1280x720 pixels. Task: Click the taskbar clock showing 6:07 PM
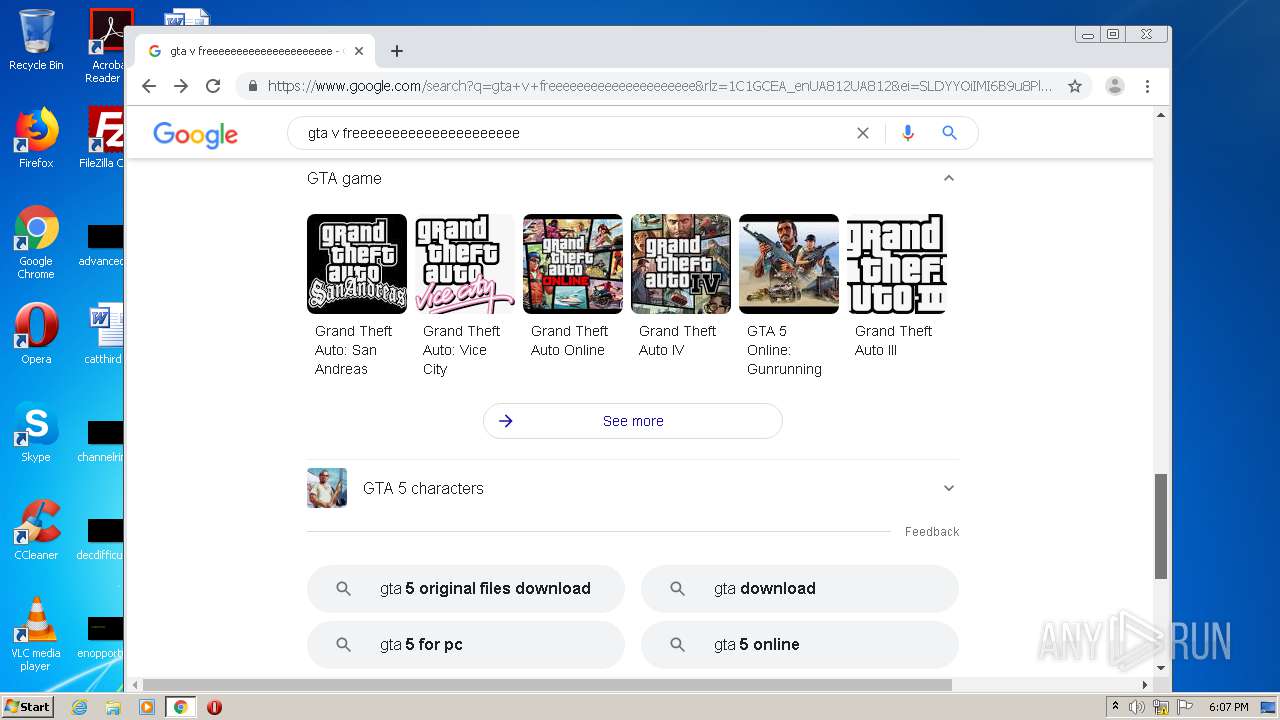click(x=1228, y=707)
